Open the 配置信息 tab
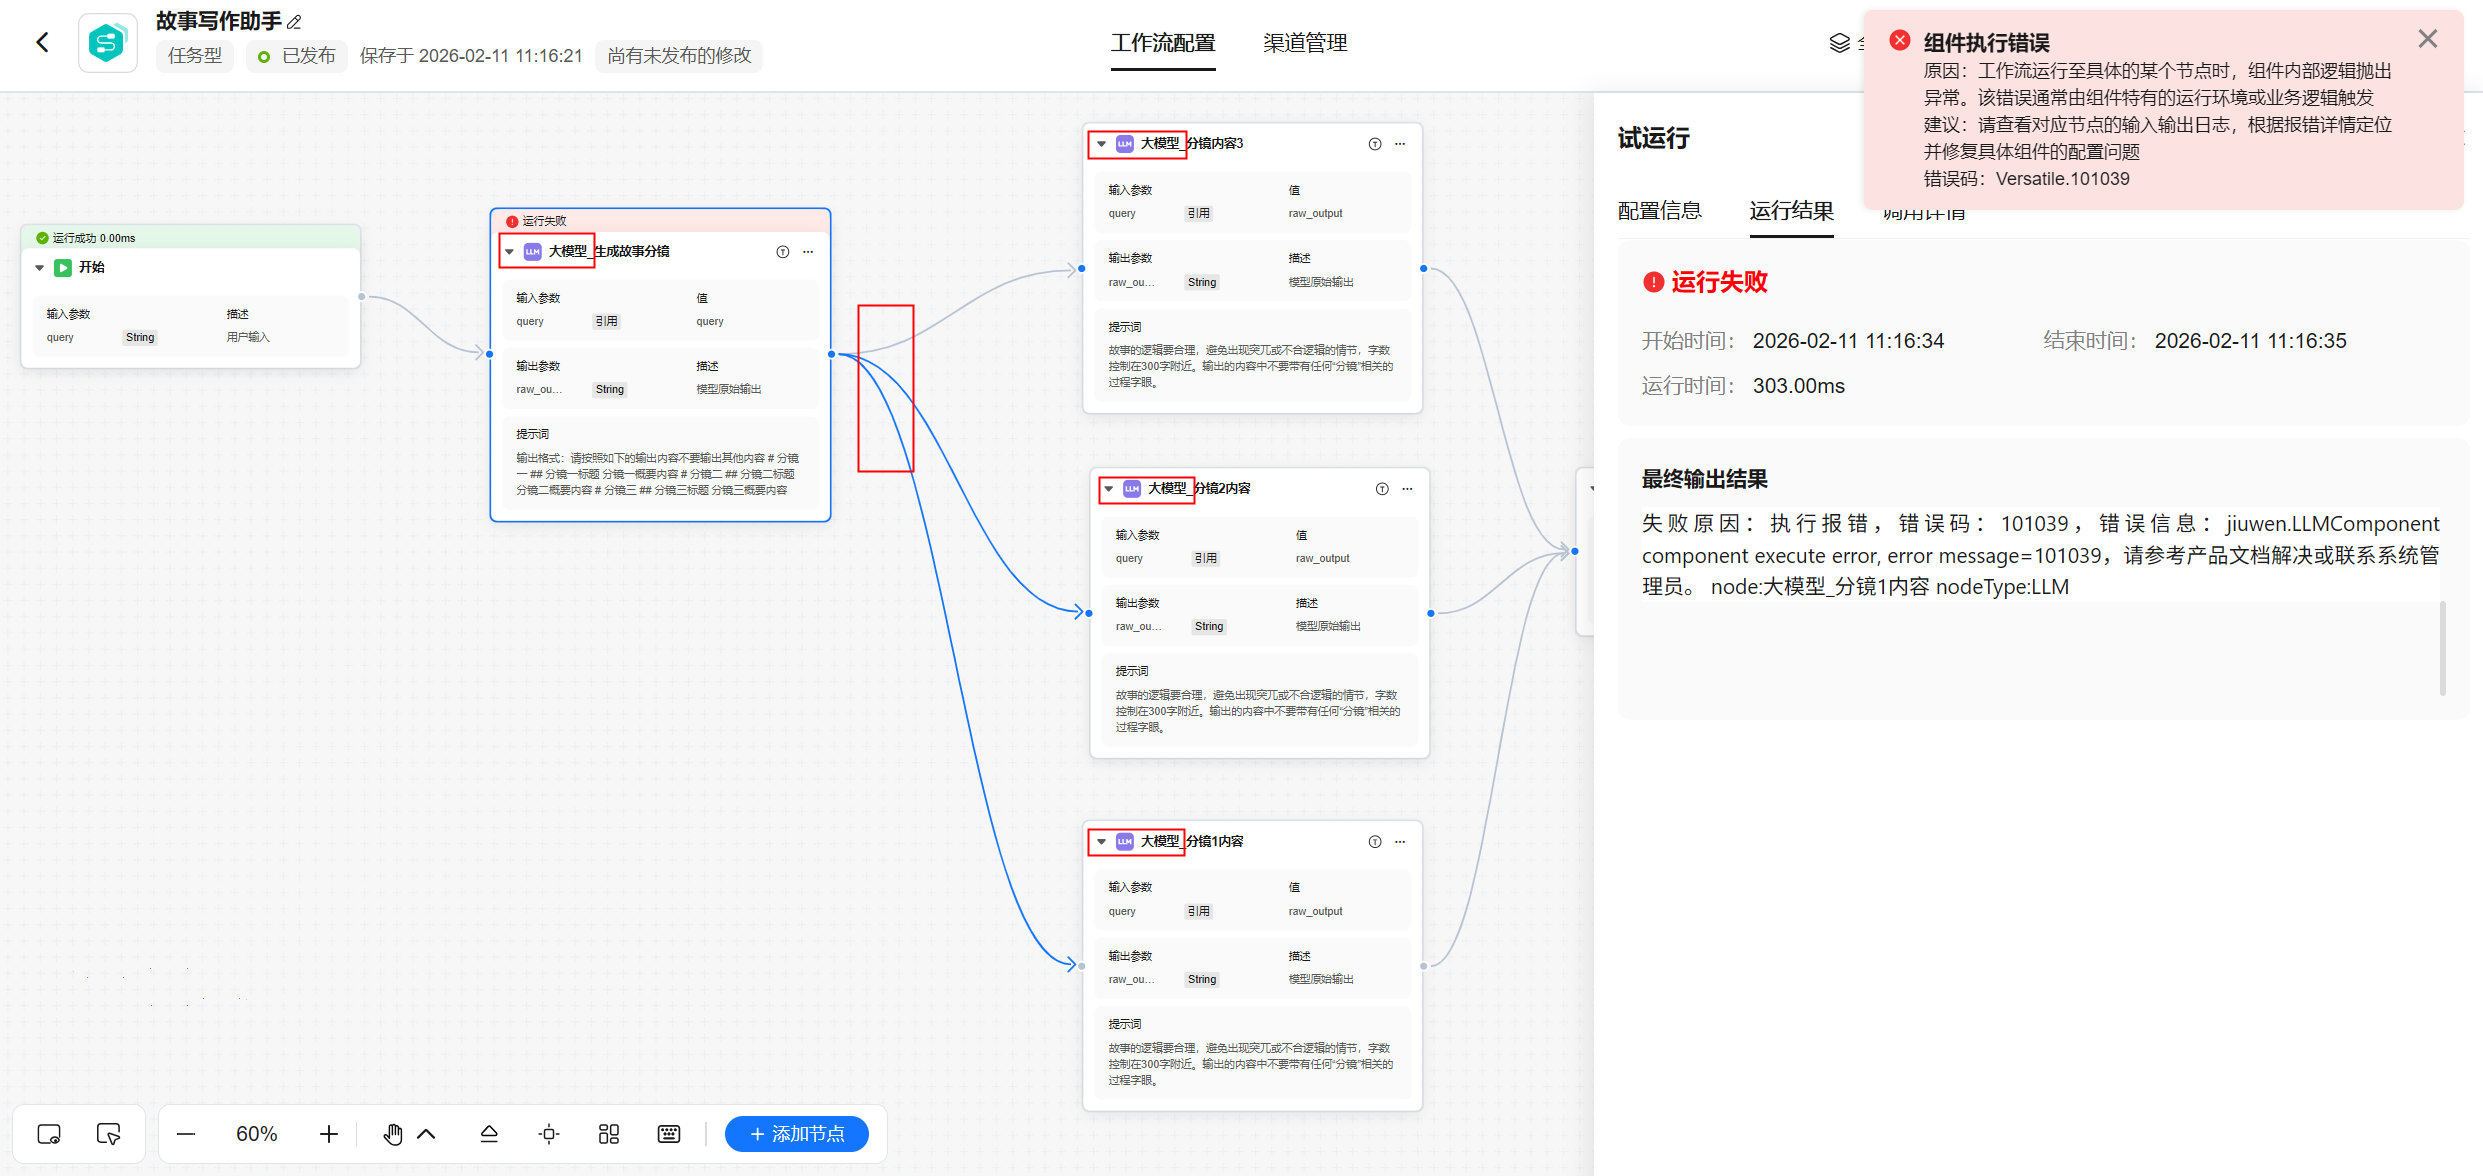 [x=1659, y=211]
